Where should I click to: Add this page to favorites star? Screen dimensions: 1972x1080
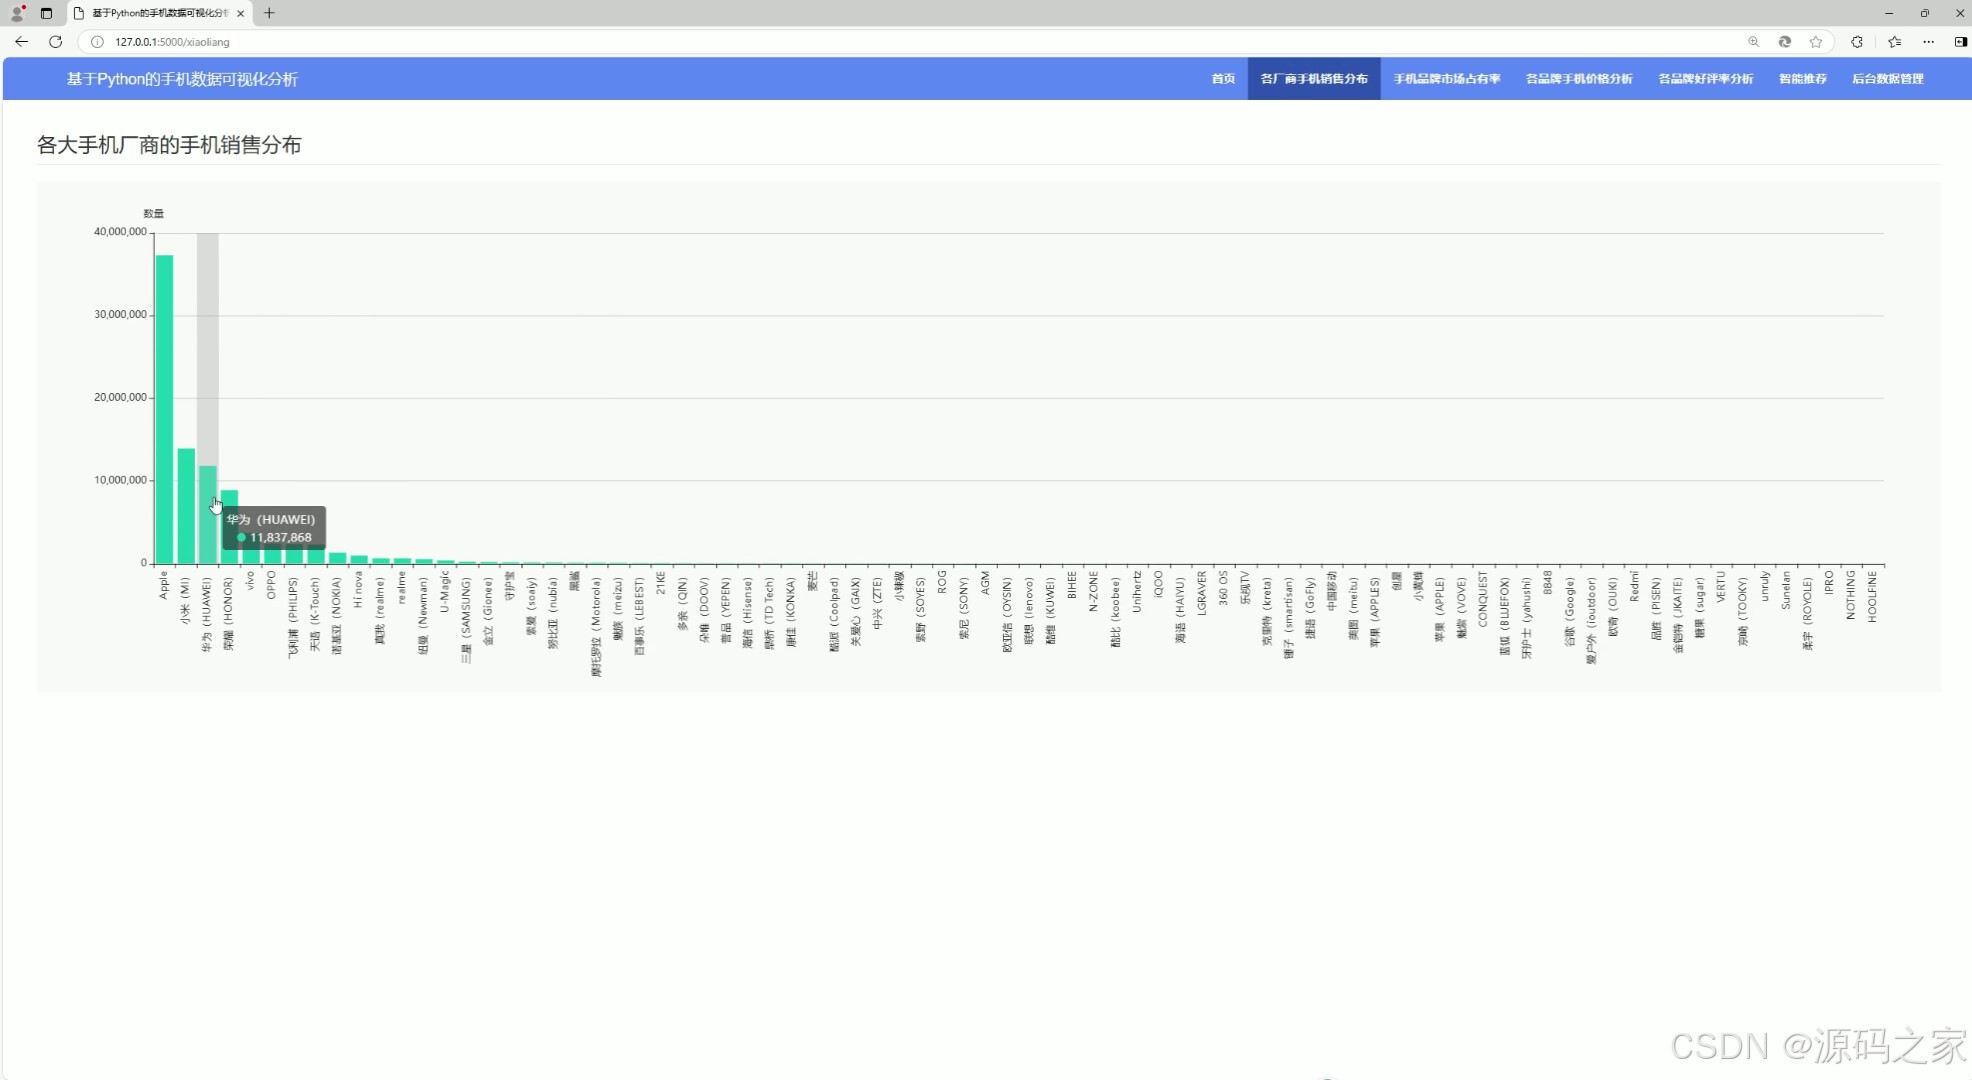1816,42
